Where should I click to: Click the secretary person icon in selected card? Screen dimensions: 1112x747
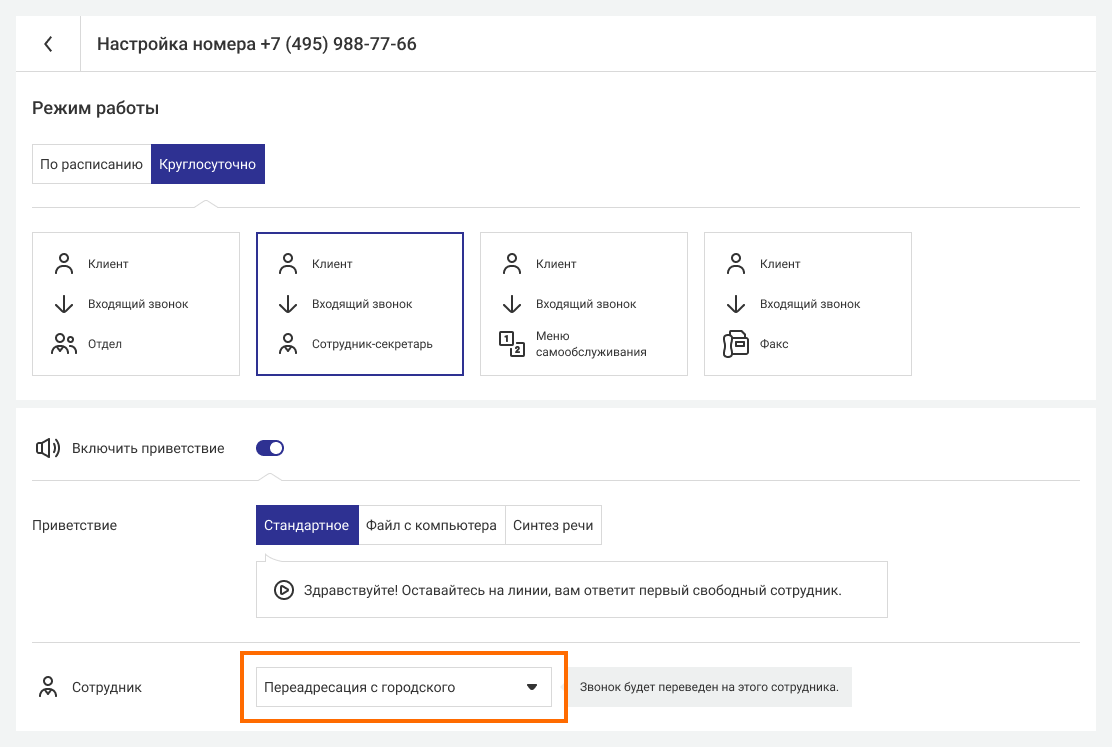click(x=288, y=344)
